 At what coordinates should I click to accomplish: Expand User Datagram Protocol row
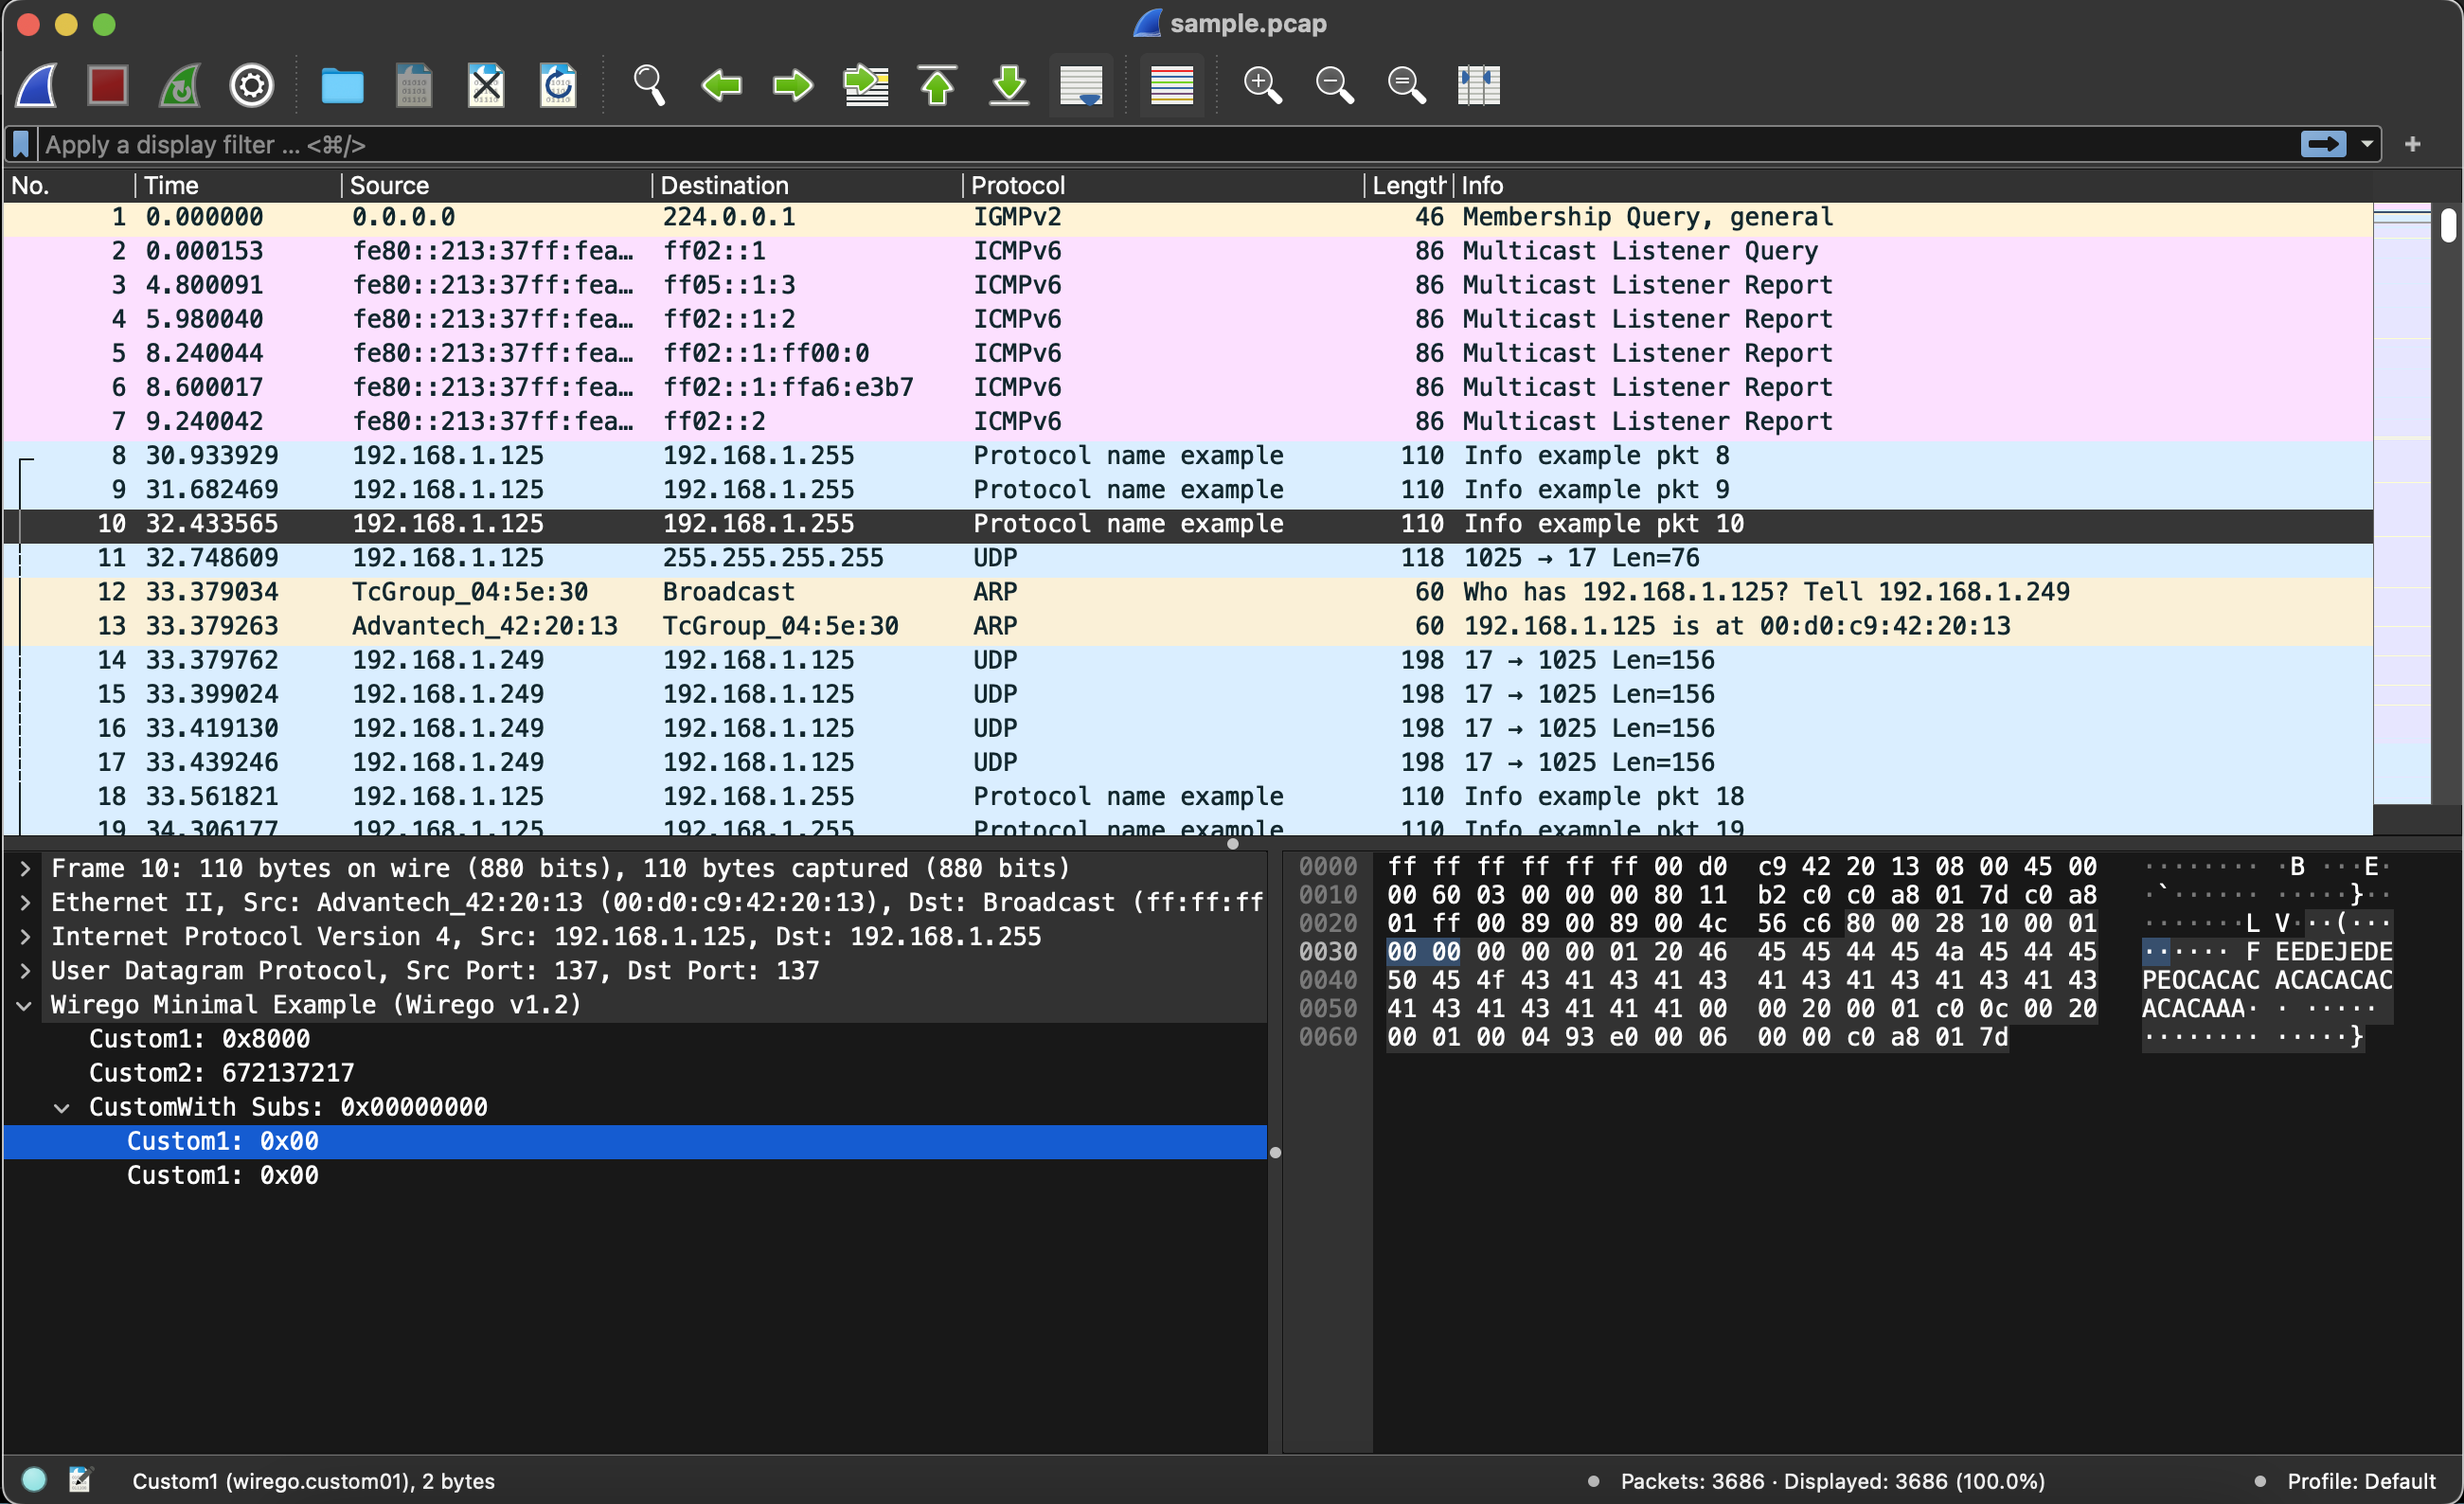coord(25,971)
